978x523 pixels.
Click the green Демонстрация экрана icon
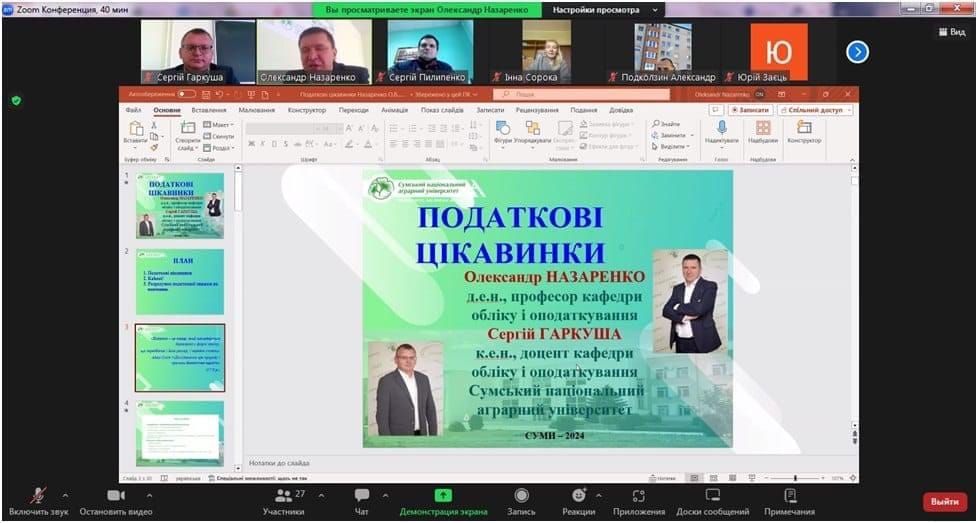(x=443, y=496)
